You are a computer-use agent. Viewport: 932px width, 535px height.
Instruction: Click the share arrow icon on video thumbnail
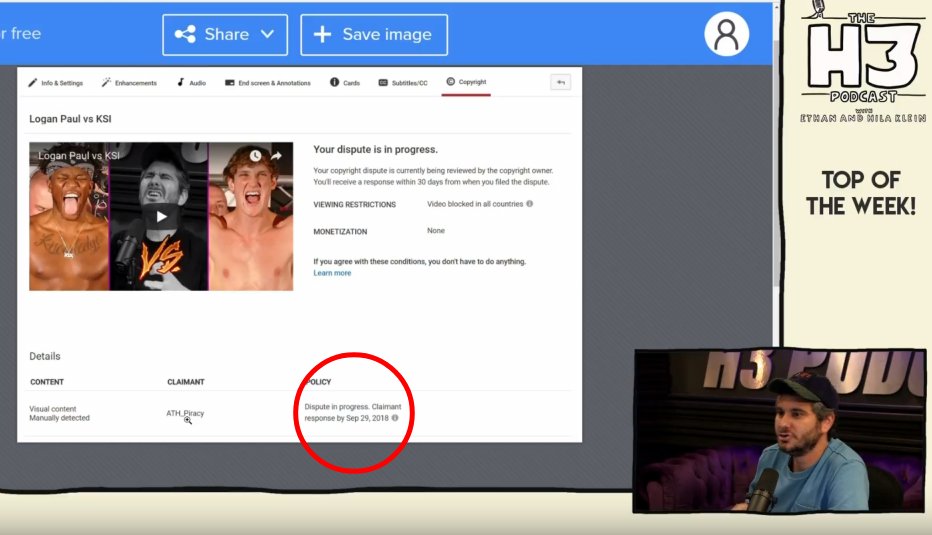coord(276,156)
